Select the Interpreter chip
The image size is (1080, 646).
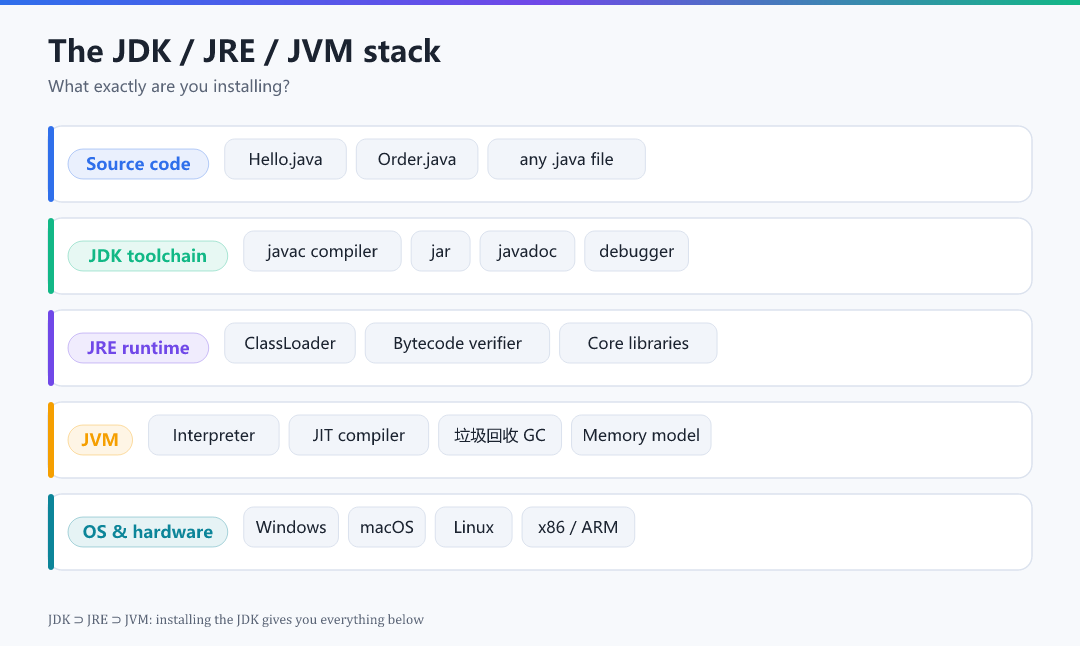[x=214, y=435]
